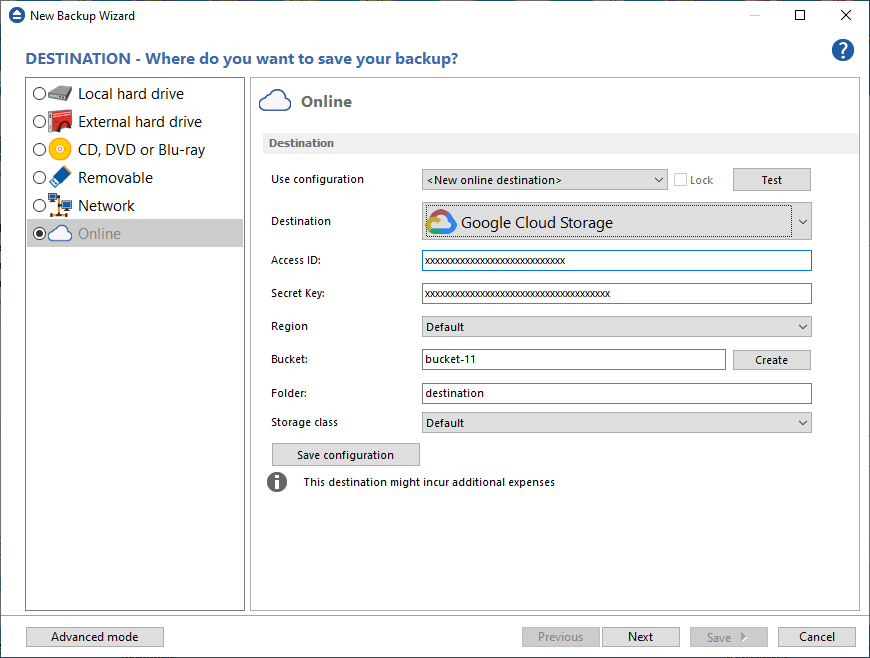Select the Online radio button
Screen dimensions: 870x658
(39, 234)
